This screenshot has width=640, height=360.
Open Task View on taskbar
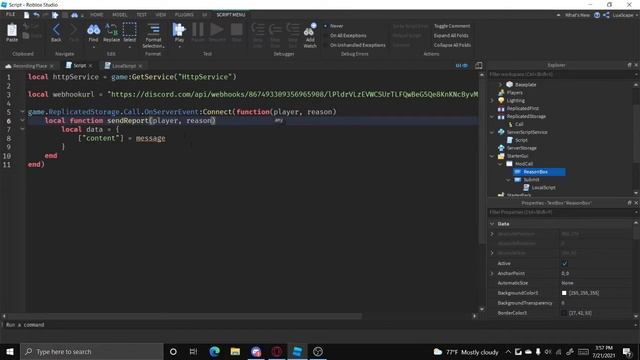pyautogui.click(x=193, y=351)
